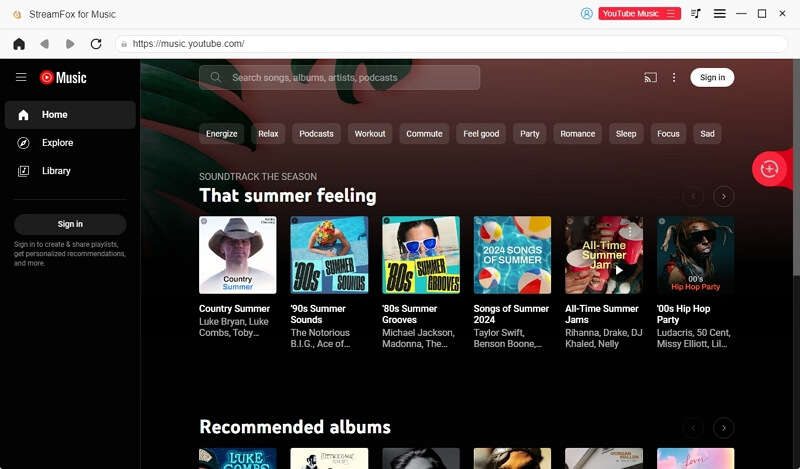
Task: Select the Relax mood chip
Action: click(x=268, y=134)
